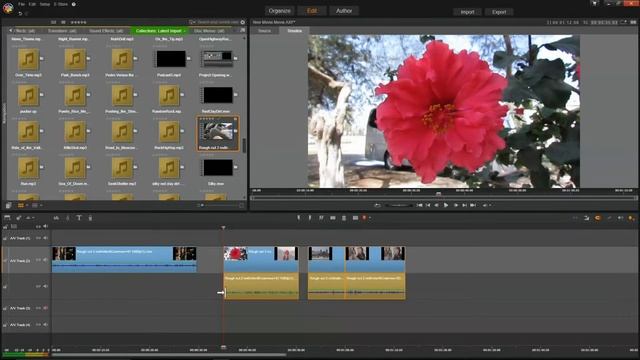Unmute A/V Track (3) red speaker icon

click(x=45, y=308)
